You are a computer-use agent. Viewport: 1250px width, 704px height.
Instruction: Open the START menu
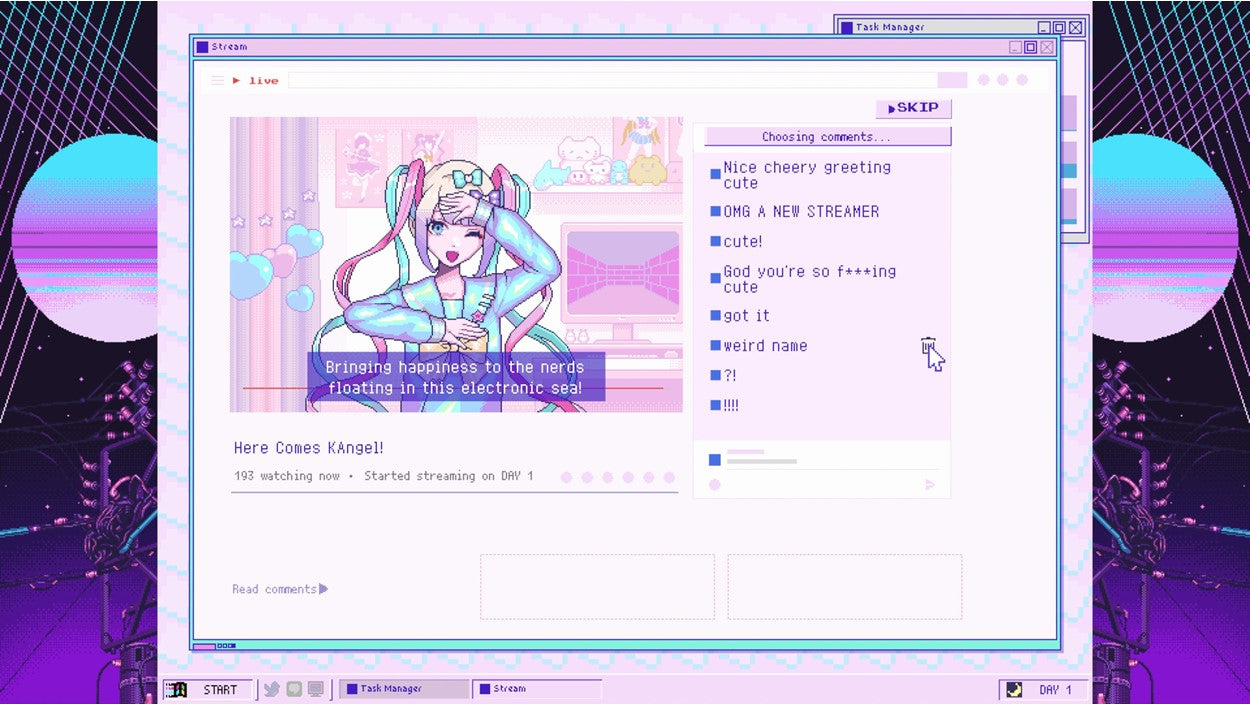point(208,689)
